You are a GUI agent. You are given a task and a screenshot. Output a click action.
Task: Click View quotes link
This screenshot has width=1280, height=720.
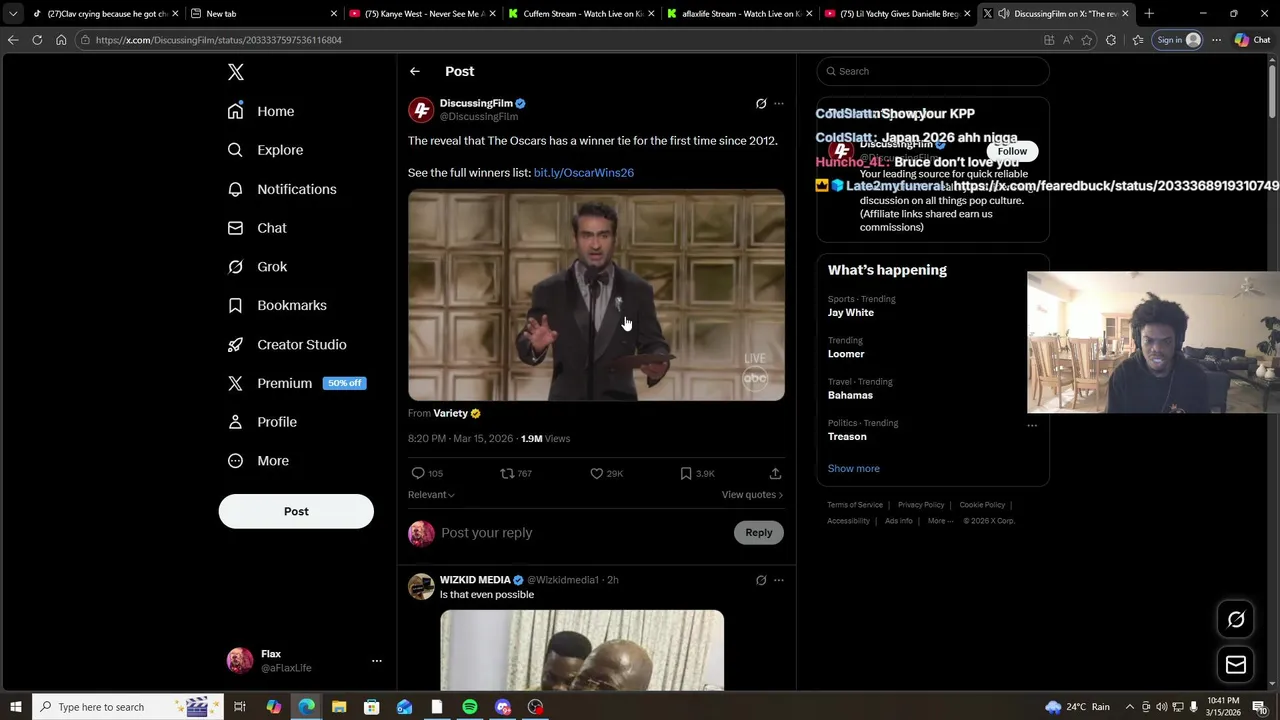[x=752, y=495]
